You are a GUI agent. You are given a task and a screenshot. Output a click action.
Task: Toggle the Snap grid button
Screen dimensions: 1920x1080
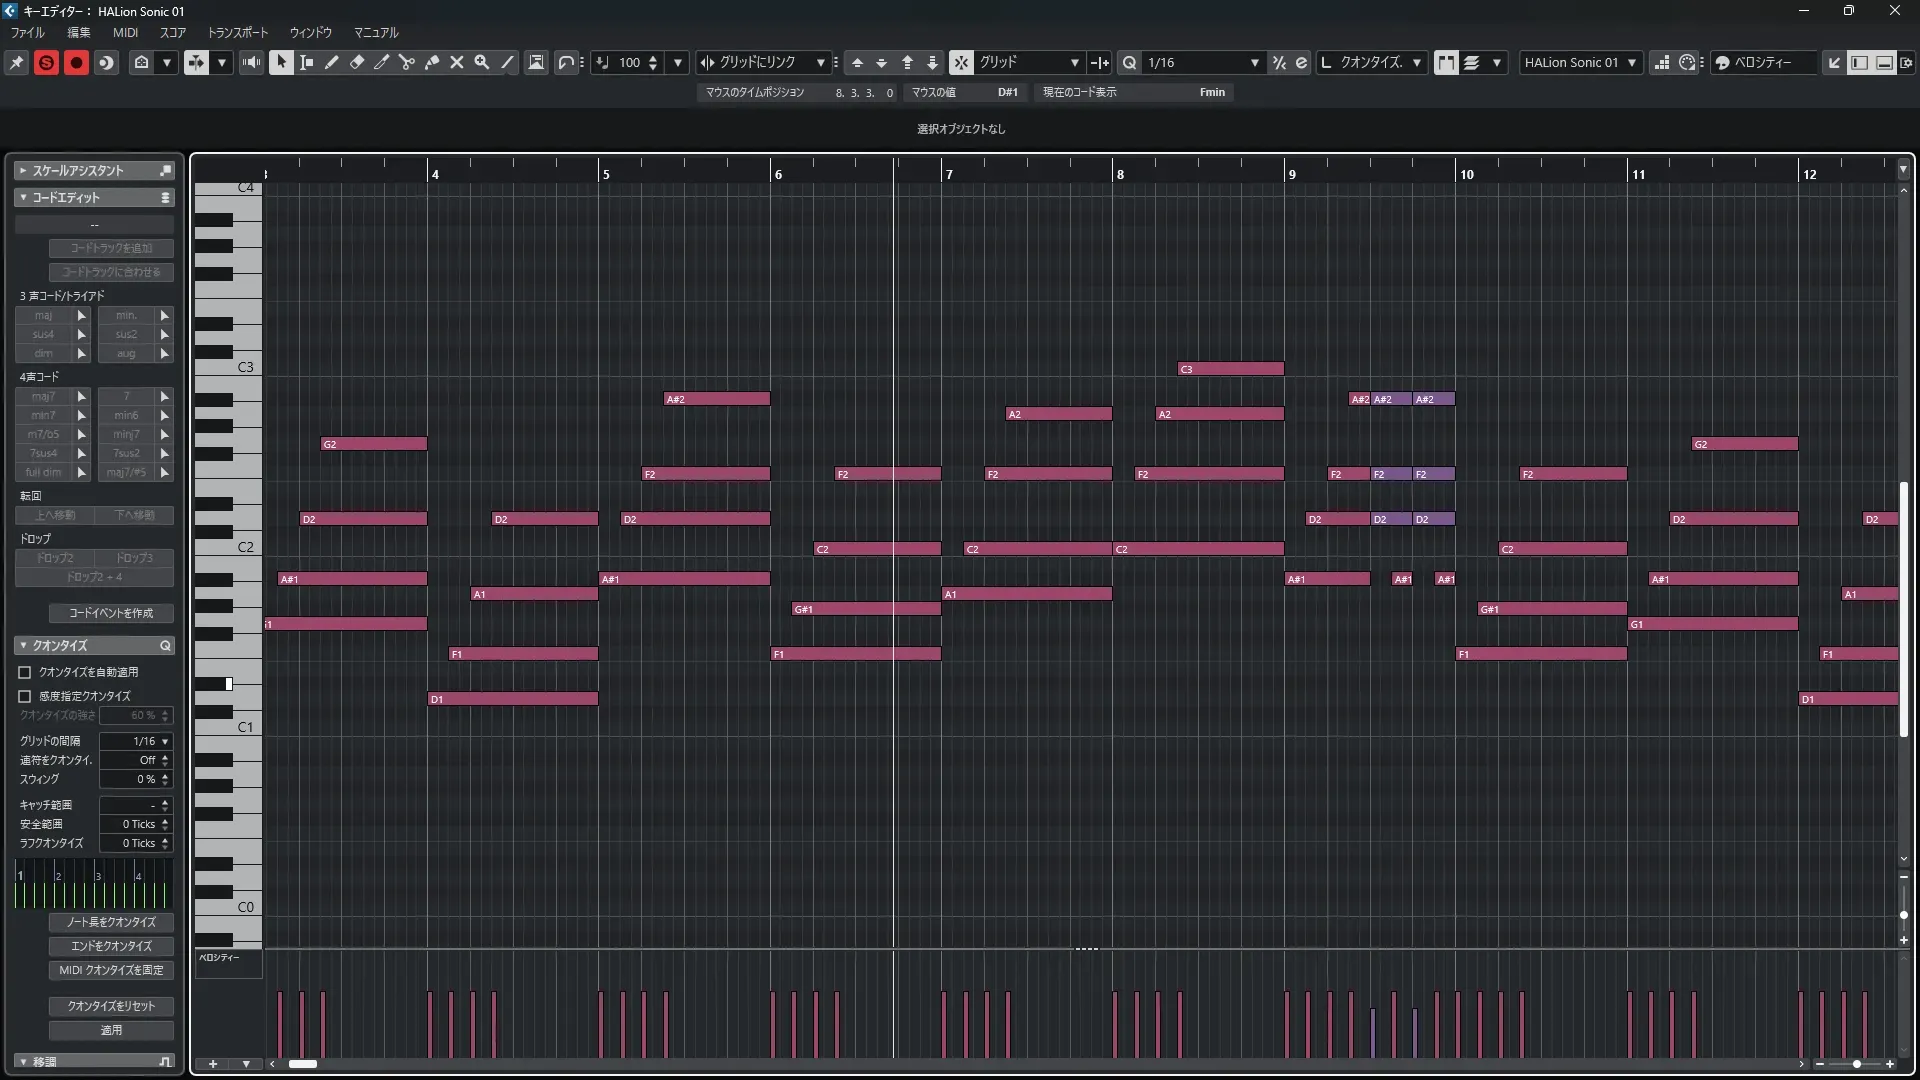(960, 63)
